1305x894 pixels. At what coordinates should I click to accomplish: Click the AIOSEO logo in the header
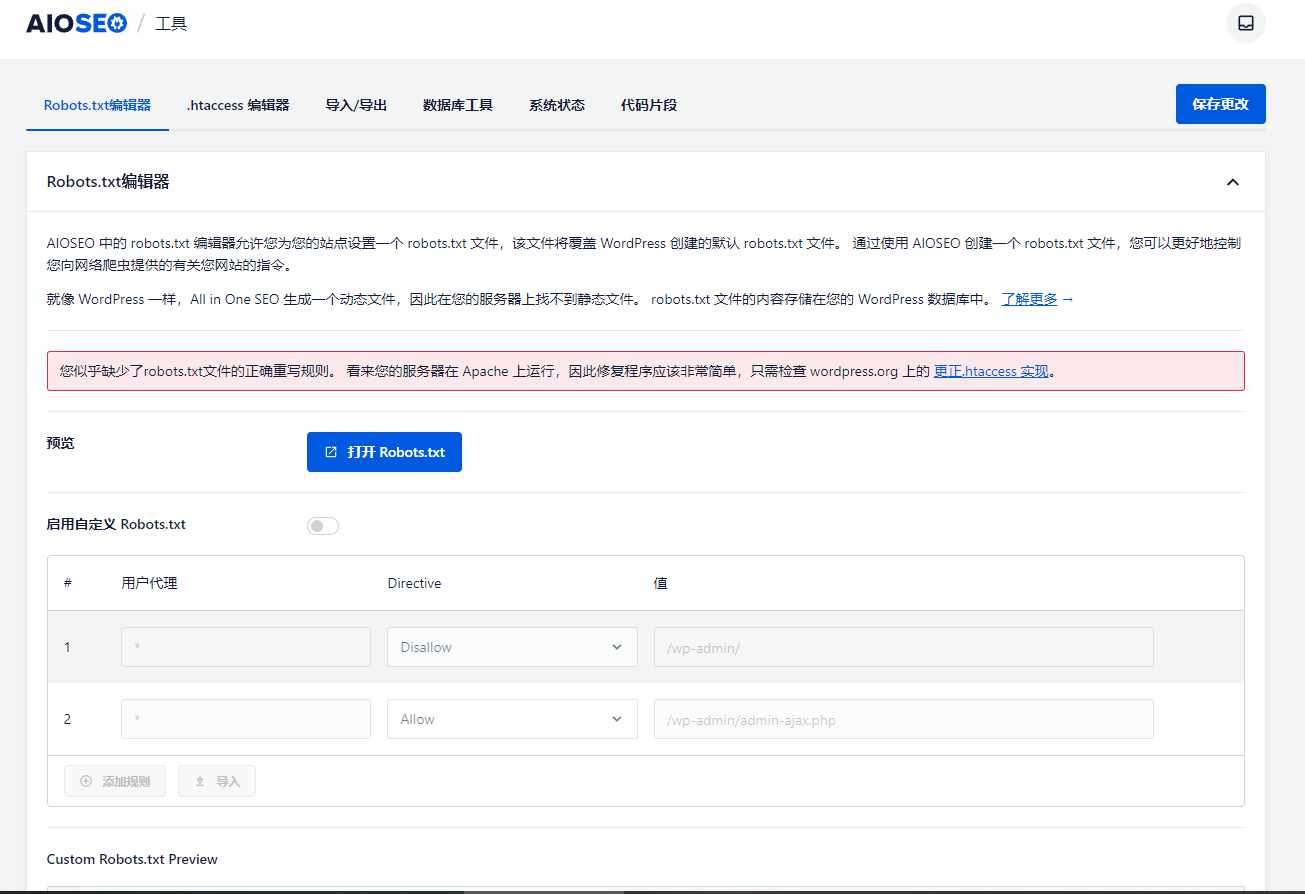[75, 22]
